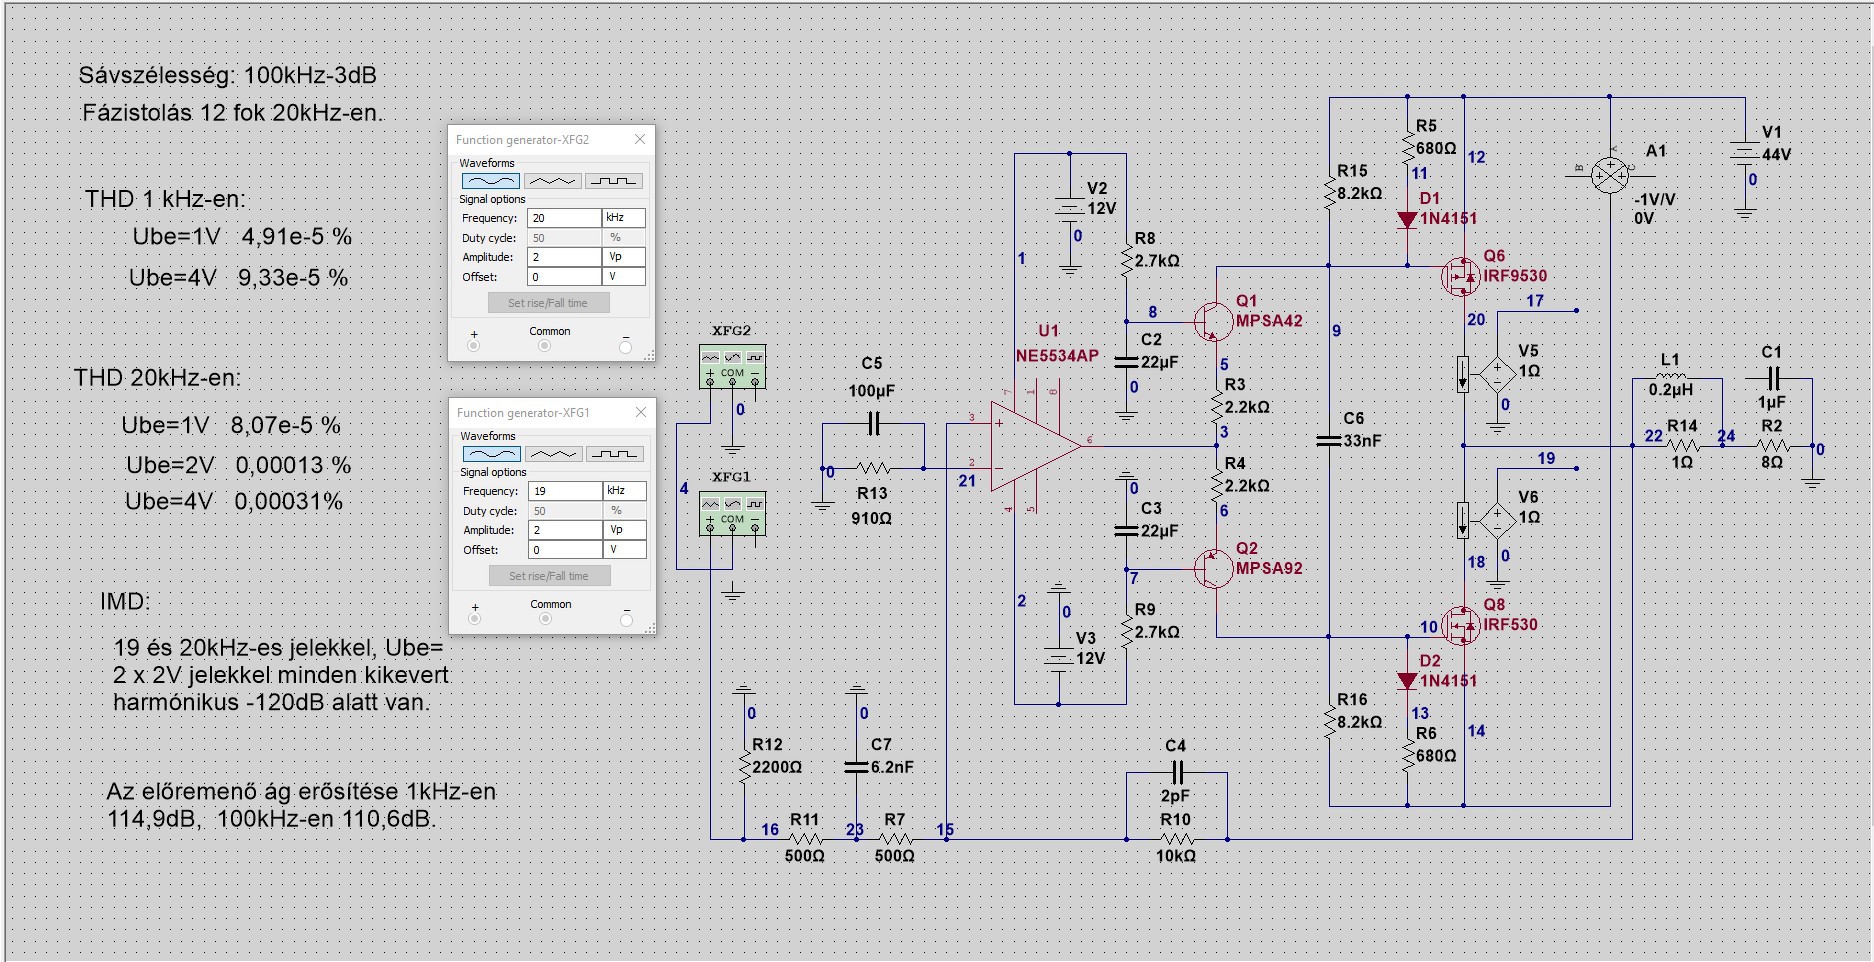1874x962 pixels.
Task: Select the XFG2 function generator instrument symbol
Action: [732, 367]
